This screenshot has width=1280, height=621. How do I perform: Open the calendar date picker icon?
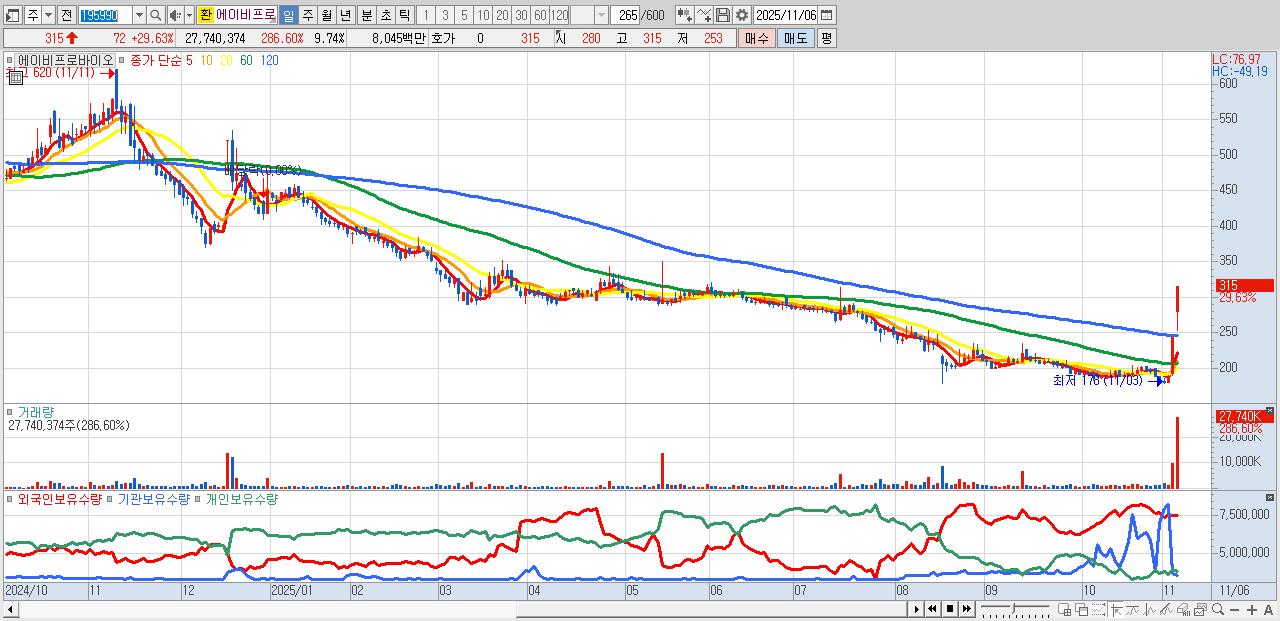[827, 15]
